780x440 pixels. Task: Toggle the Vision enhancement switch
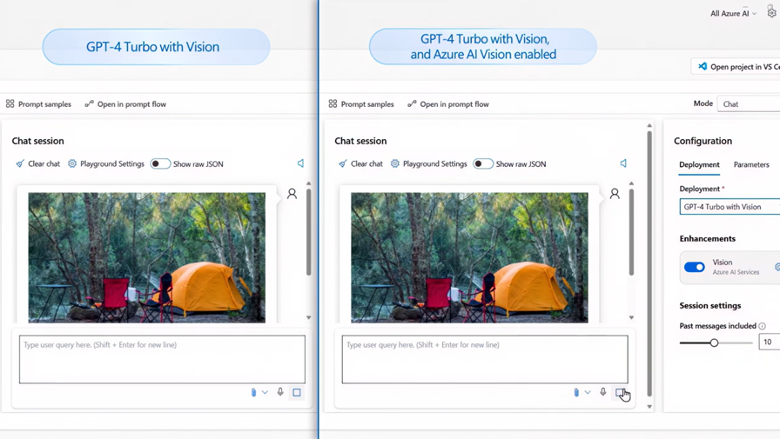click(694, 267)
